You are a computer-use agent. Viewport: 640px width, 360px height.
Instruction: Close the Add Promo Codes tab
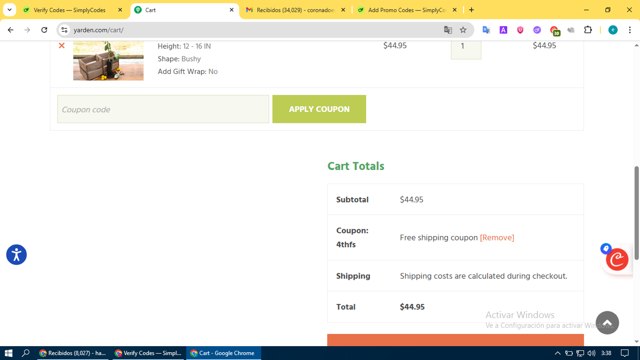[455, 10]
